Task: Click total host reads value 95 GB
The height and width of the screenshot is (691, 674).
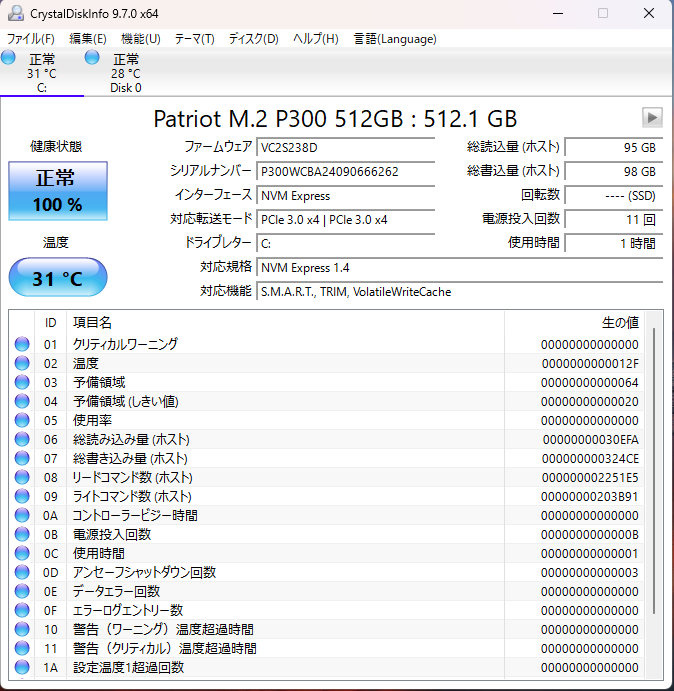Action: point(614,147)
